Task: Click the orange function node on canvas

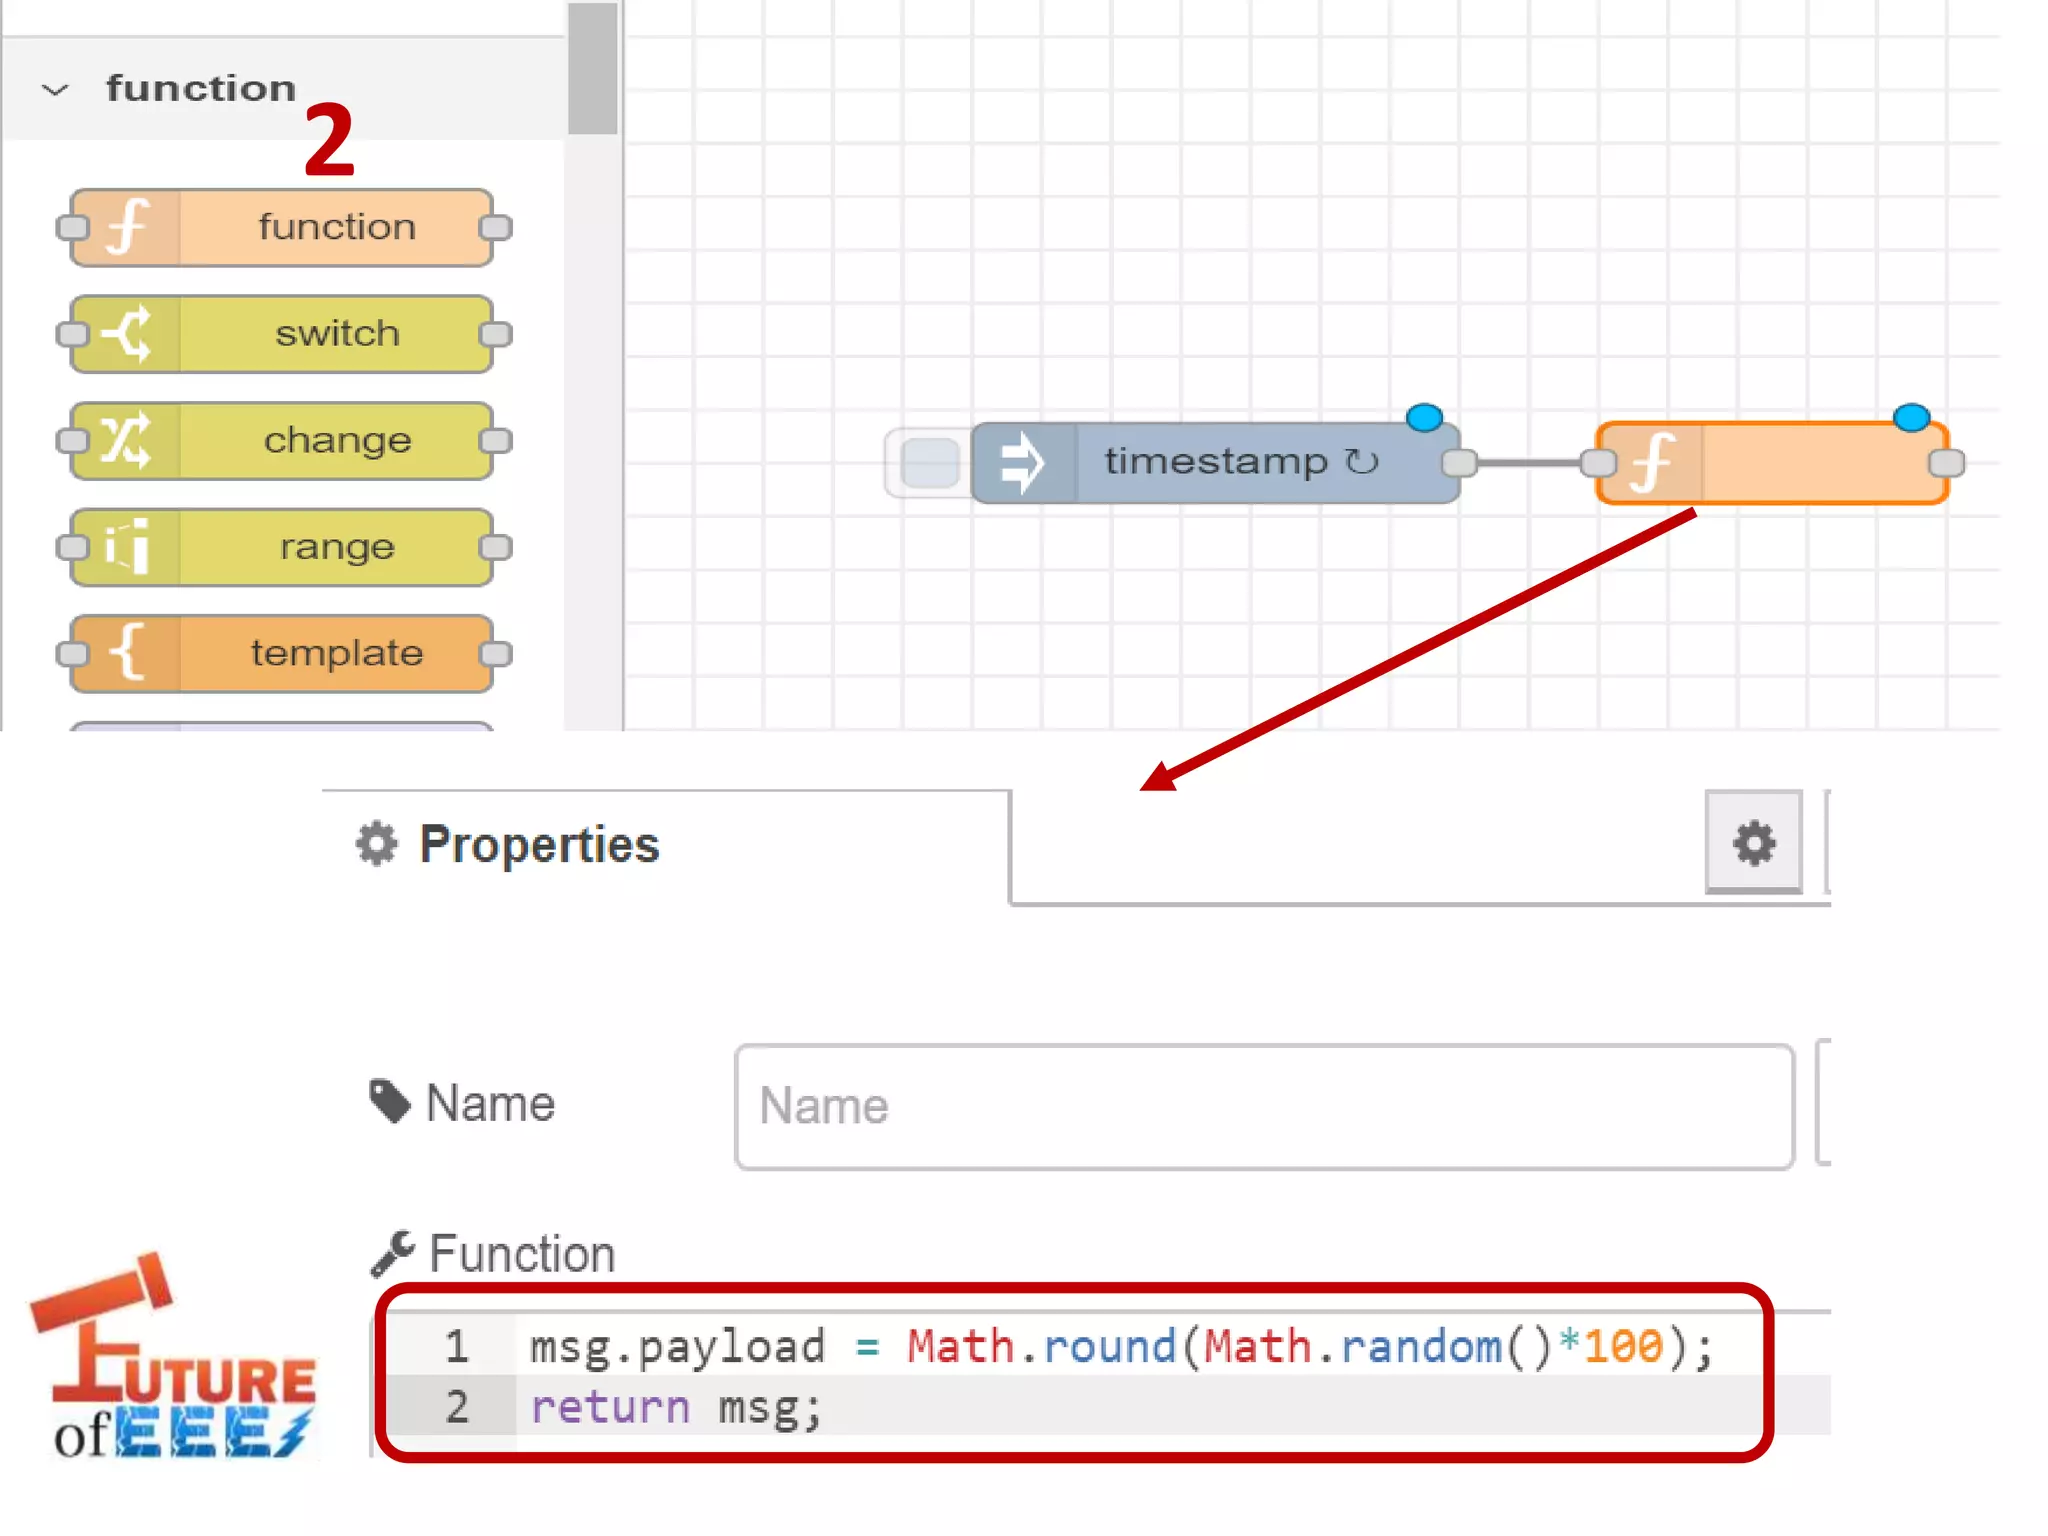Action: (x=1790, y=463)
